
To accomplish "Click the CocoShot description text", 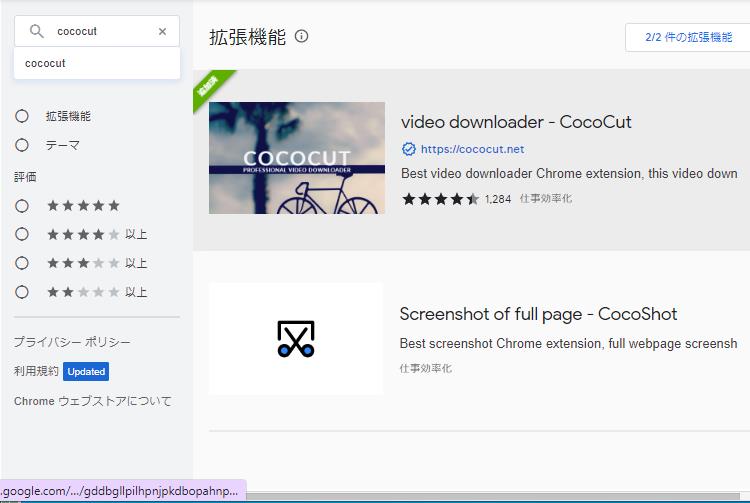I will pyautogui.click(x=568, y=343).
